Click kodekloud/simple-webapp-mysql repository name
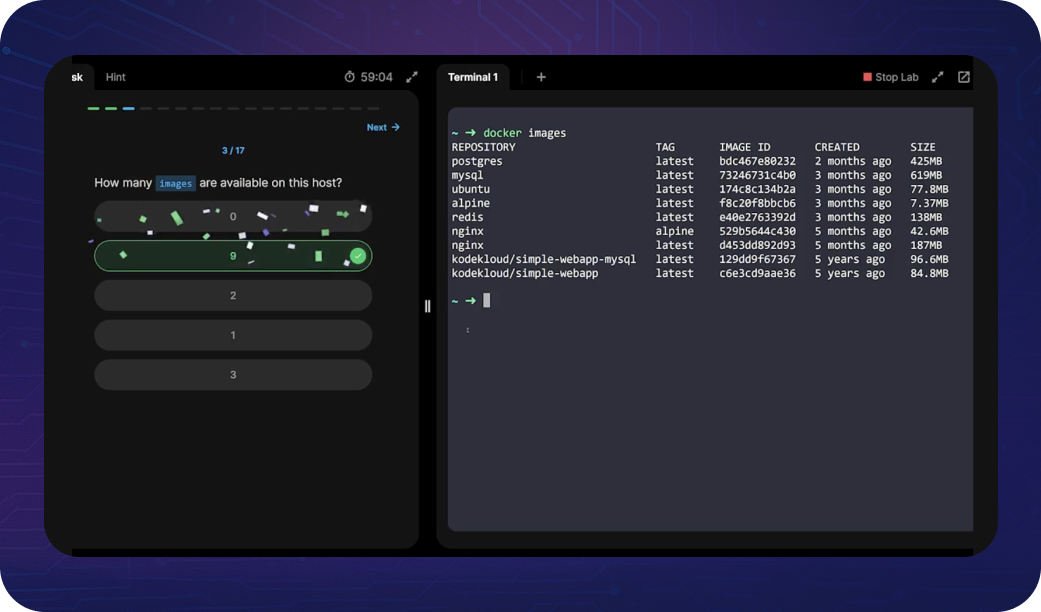Viewport: 1041px width, 612px height. point(544,259)
